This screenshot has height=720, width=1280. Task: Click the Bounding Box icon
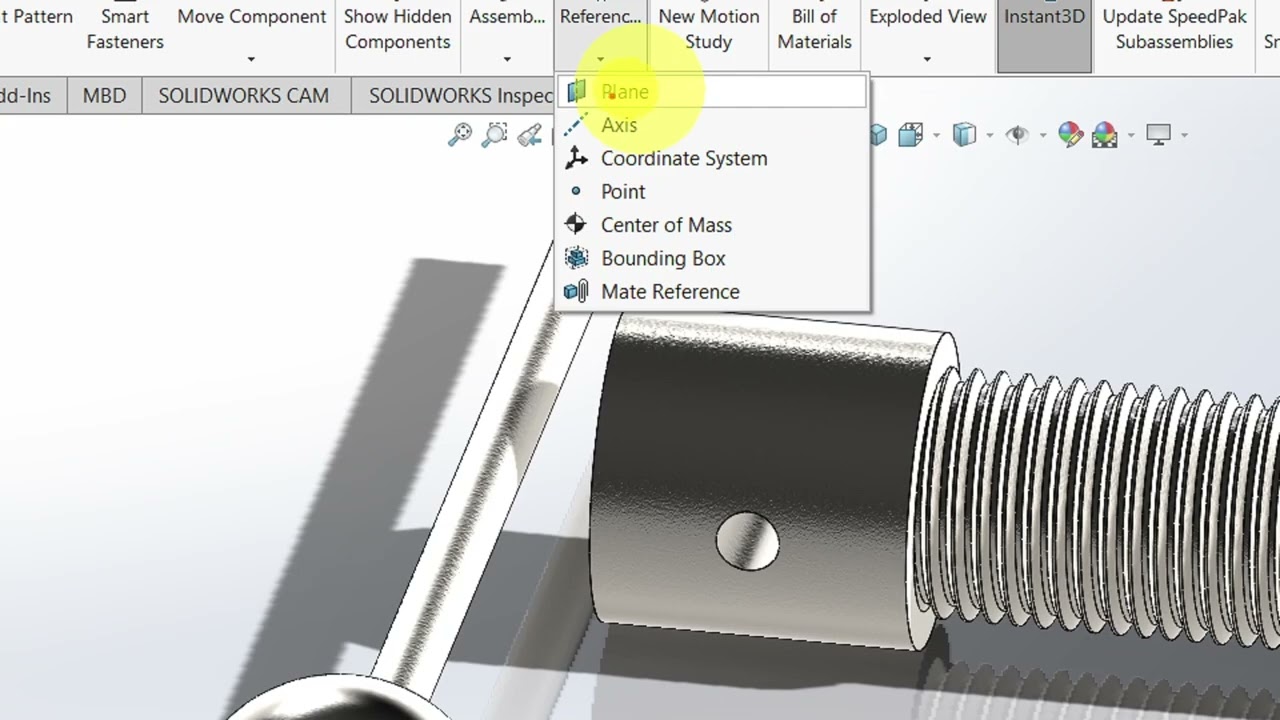click(x=576, y=258)
